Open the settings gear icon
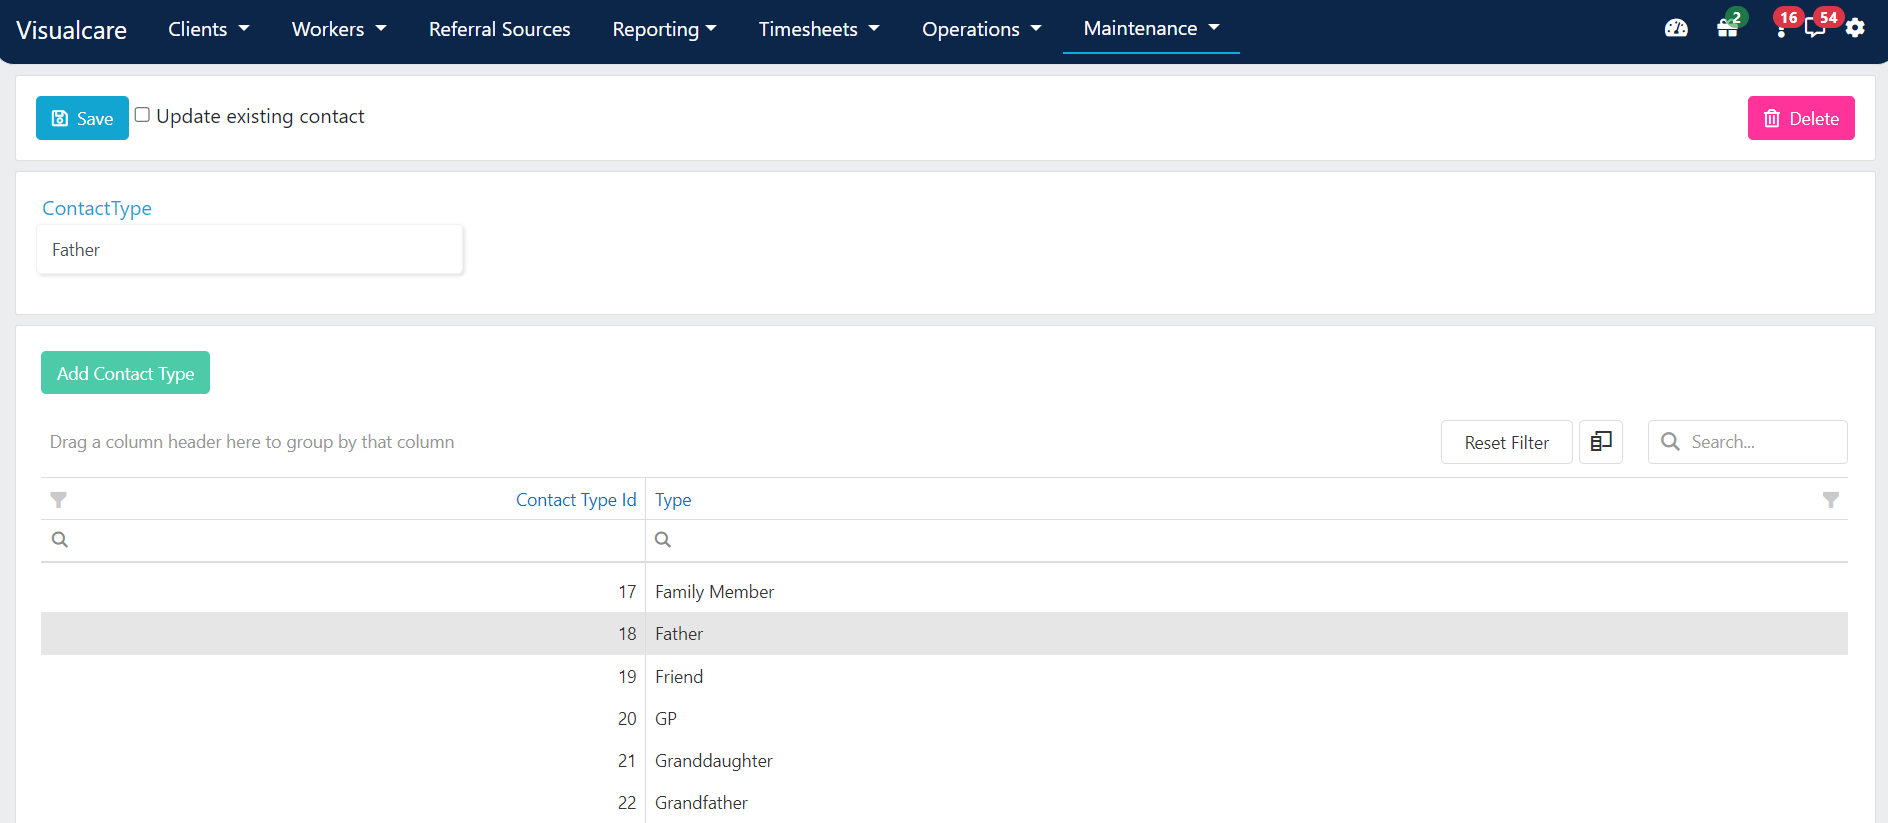 point(1855,28)
